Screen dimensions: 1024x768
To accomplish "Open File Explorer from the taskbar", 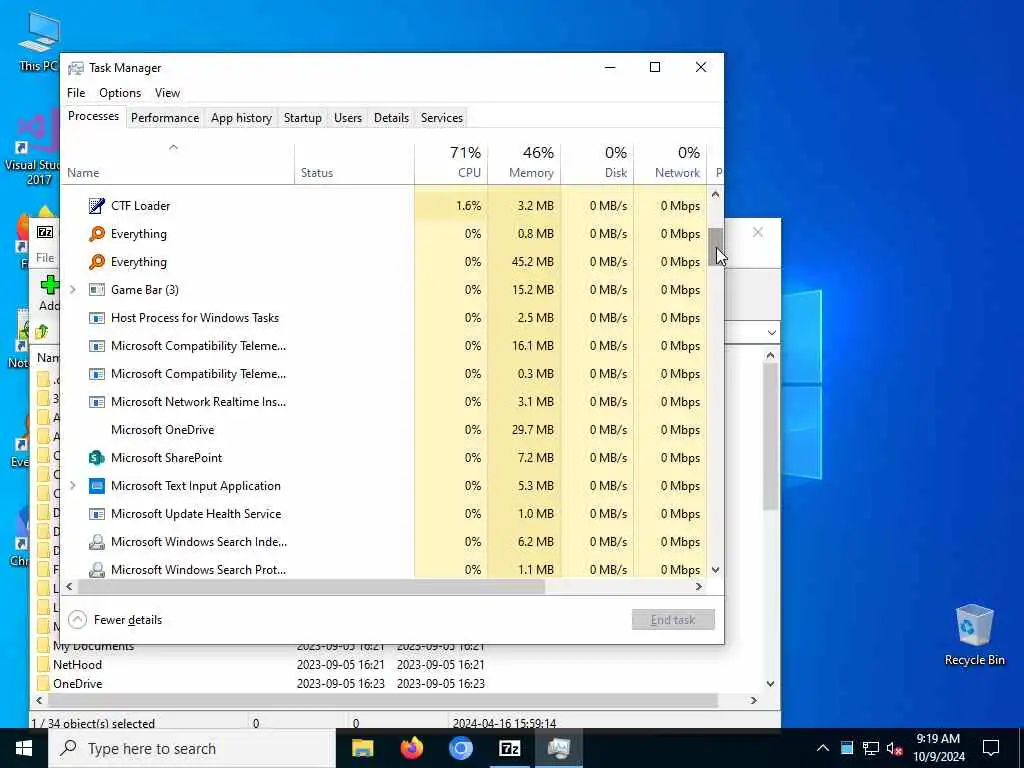I will click(x=362, y=748).
